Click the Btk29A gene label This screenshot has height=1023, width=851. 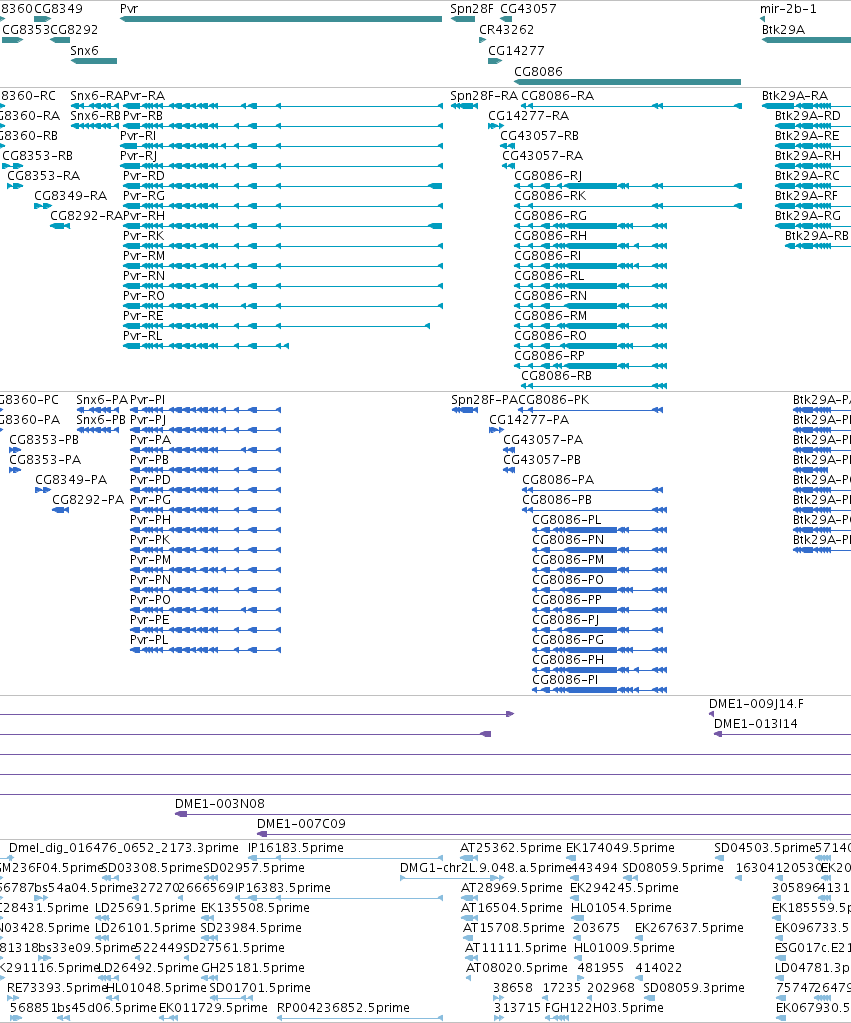[x=783, y=30]
